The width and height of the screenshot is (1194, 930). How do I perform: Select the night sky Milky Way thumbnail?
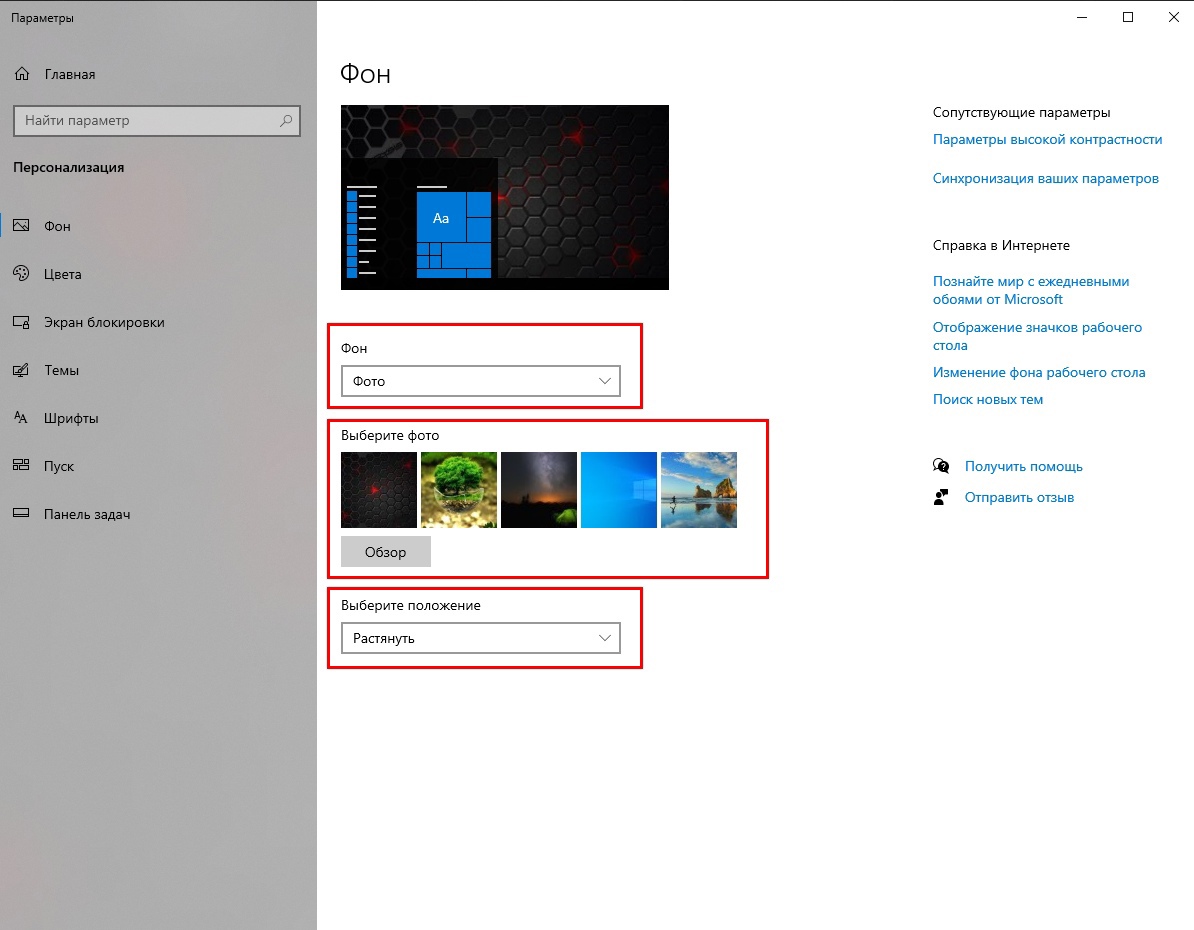click(539, 490)
